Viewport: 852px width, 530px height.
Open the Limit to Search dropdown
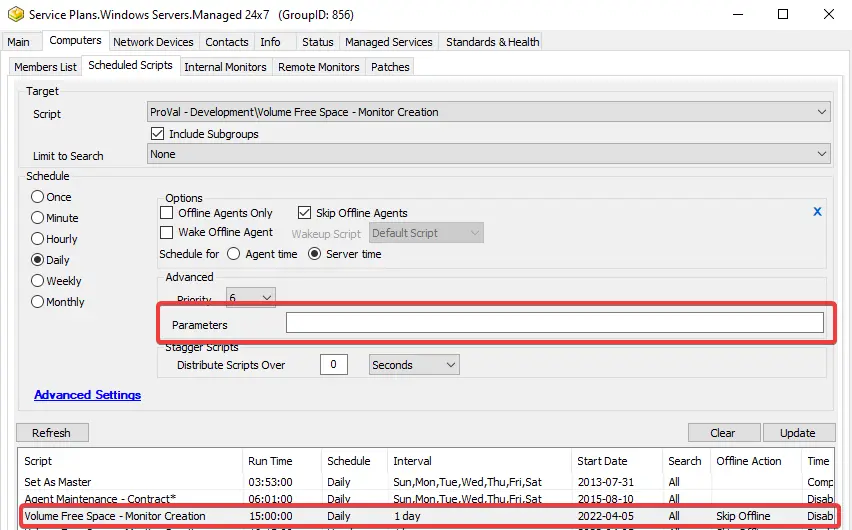[488, 154]
